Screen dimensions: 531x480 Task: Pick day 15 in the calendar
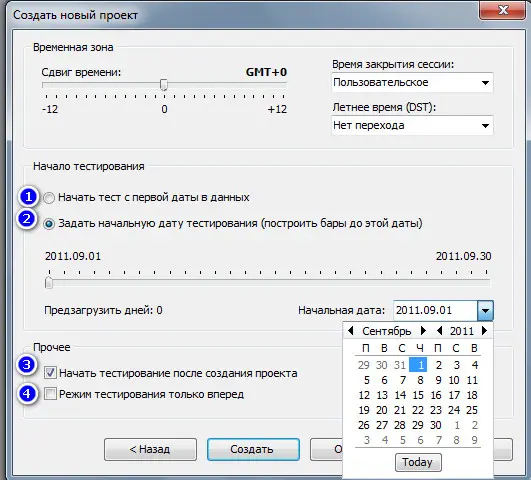coord(418,395)
